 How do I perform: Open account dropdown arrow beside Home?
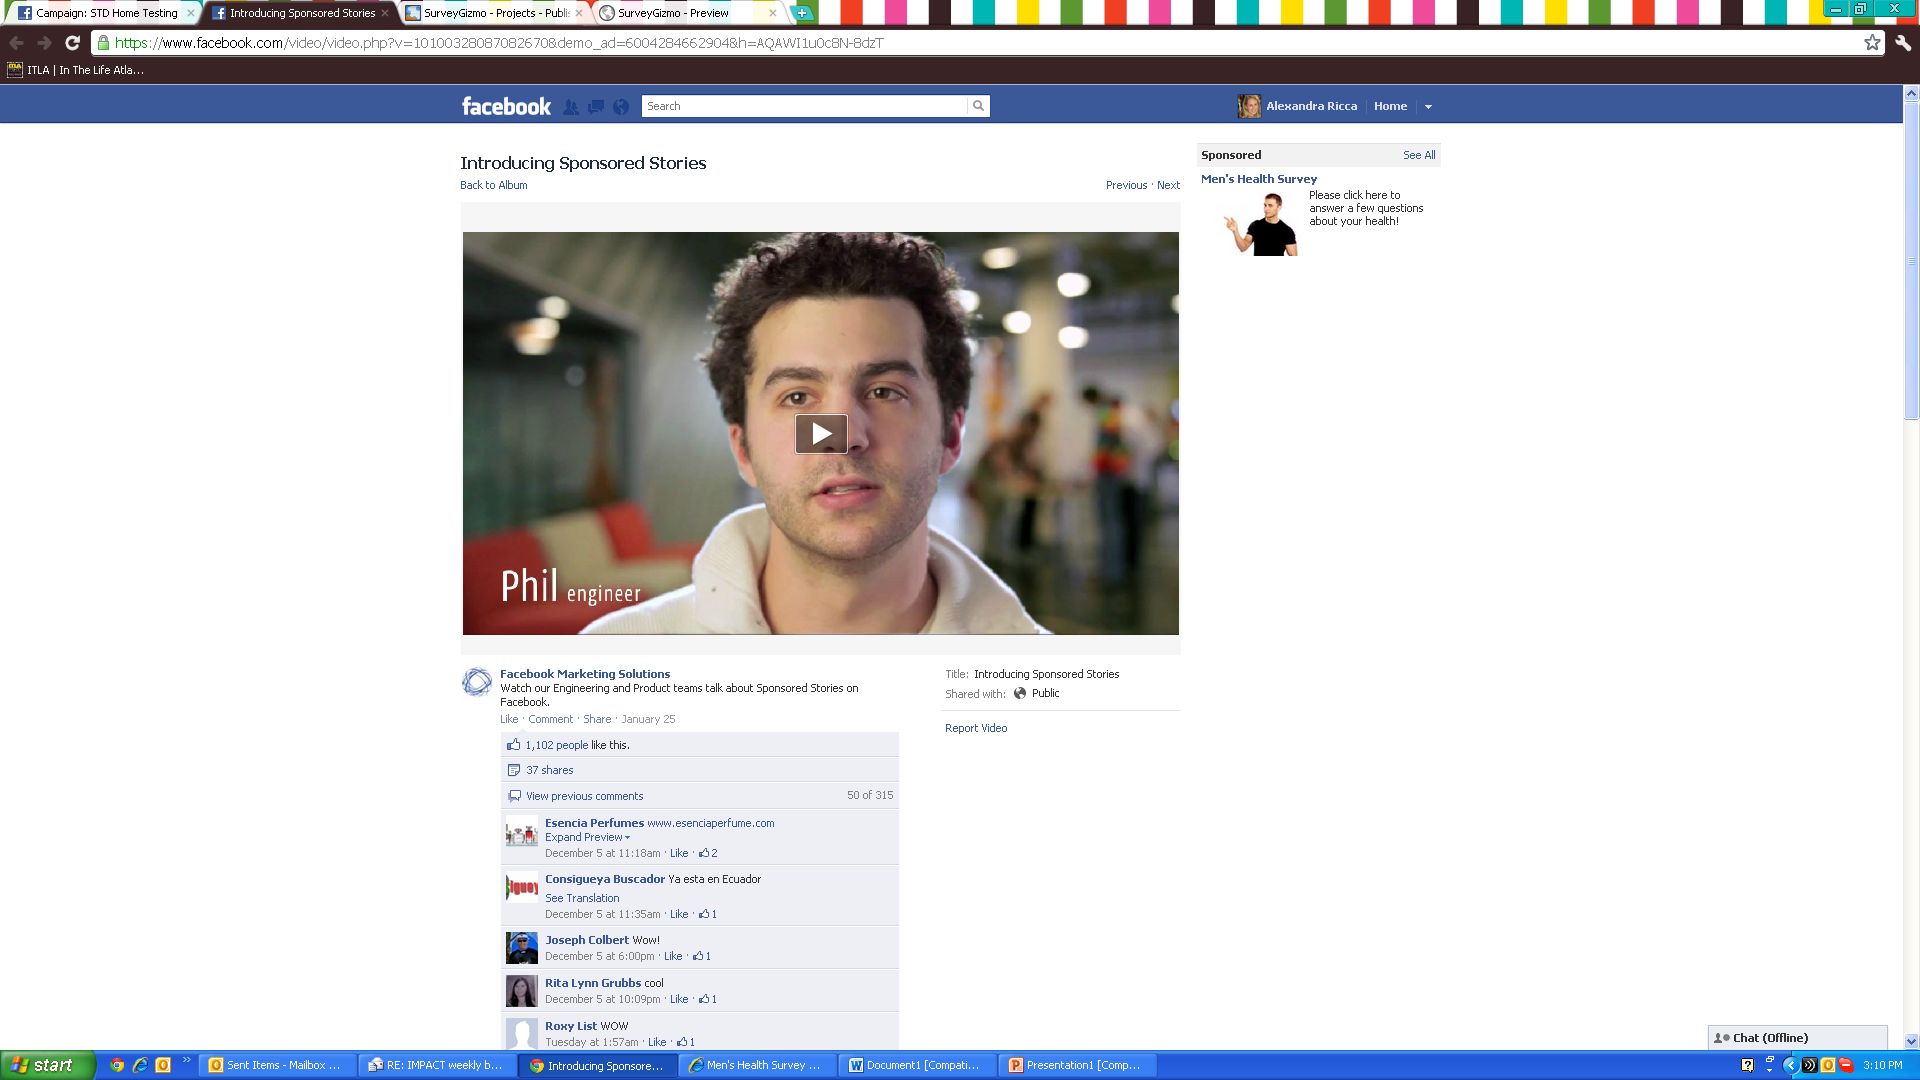[1428, 107]
